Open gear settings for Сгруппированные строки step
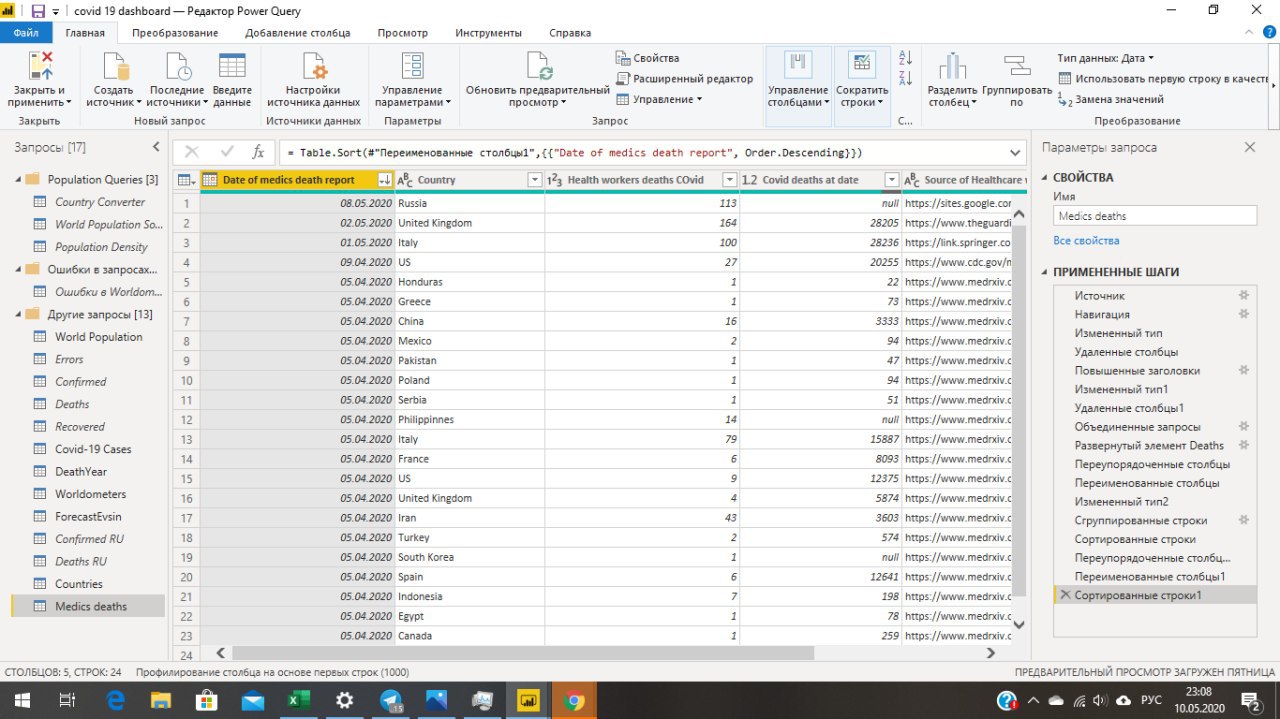The image size is (1280, 719). coord(1244,520)
